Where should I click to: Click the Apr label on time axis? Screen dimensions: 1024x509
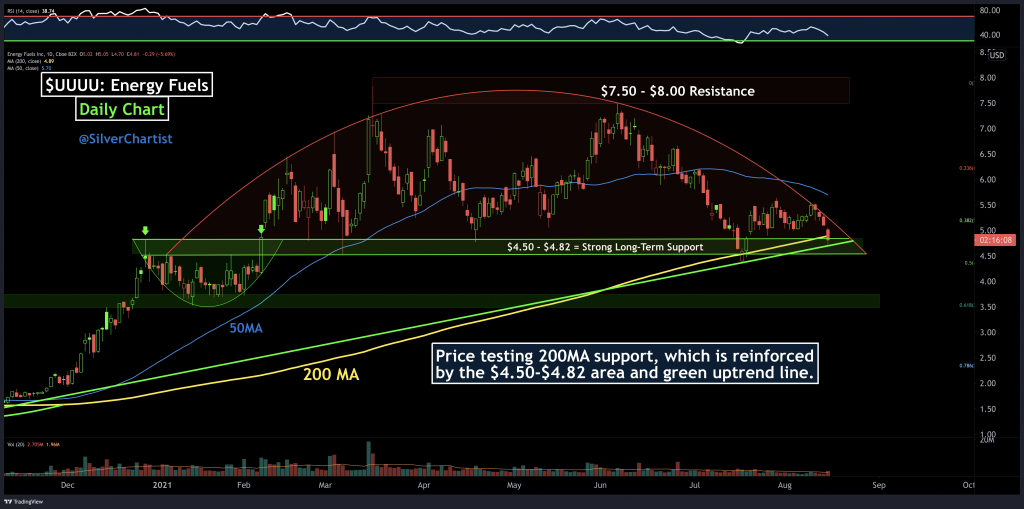pyautogui.click(x=423, y=485)
